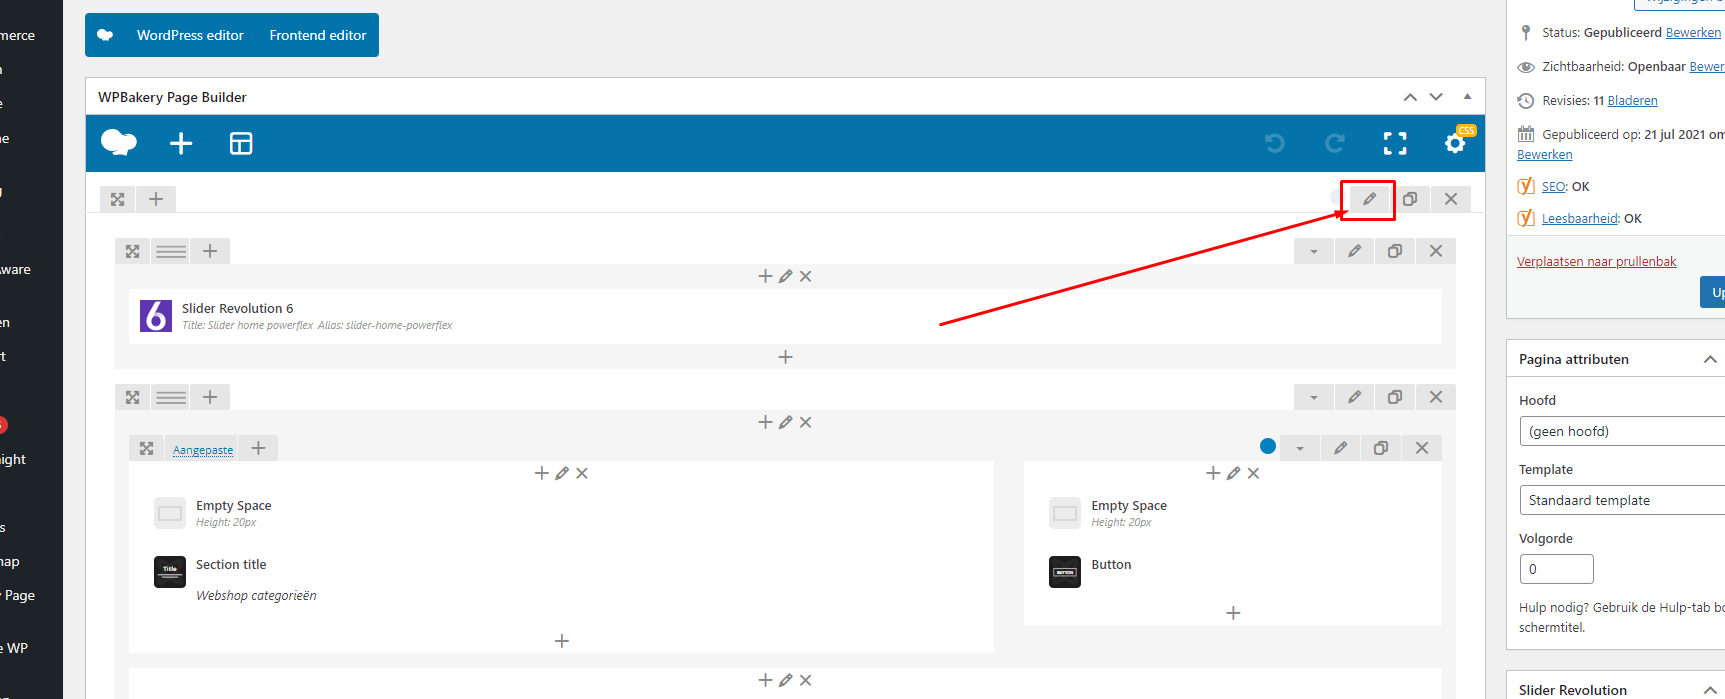1725x699 pixels.
Task: Click the second row move handle
Action: (133, 397)
